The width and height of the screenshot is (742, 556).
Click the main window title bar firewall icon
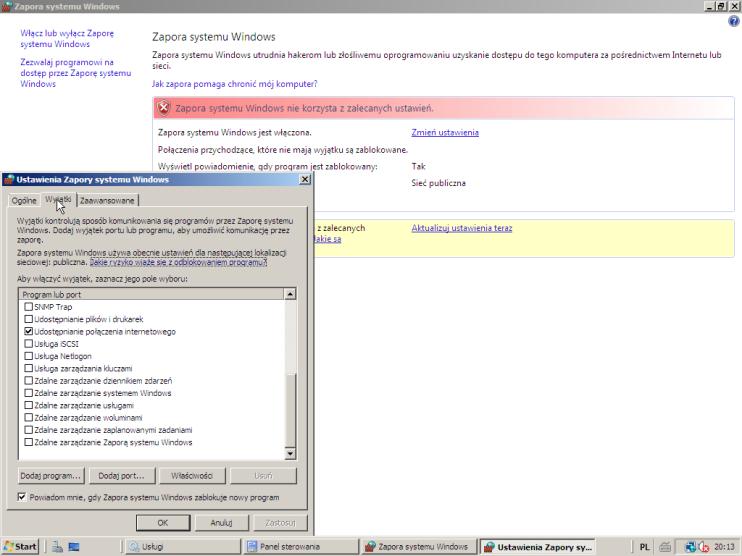(7, 6)
